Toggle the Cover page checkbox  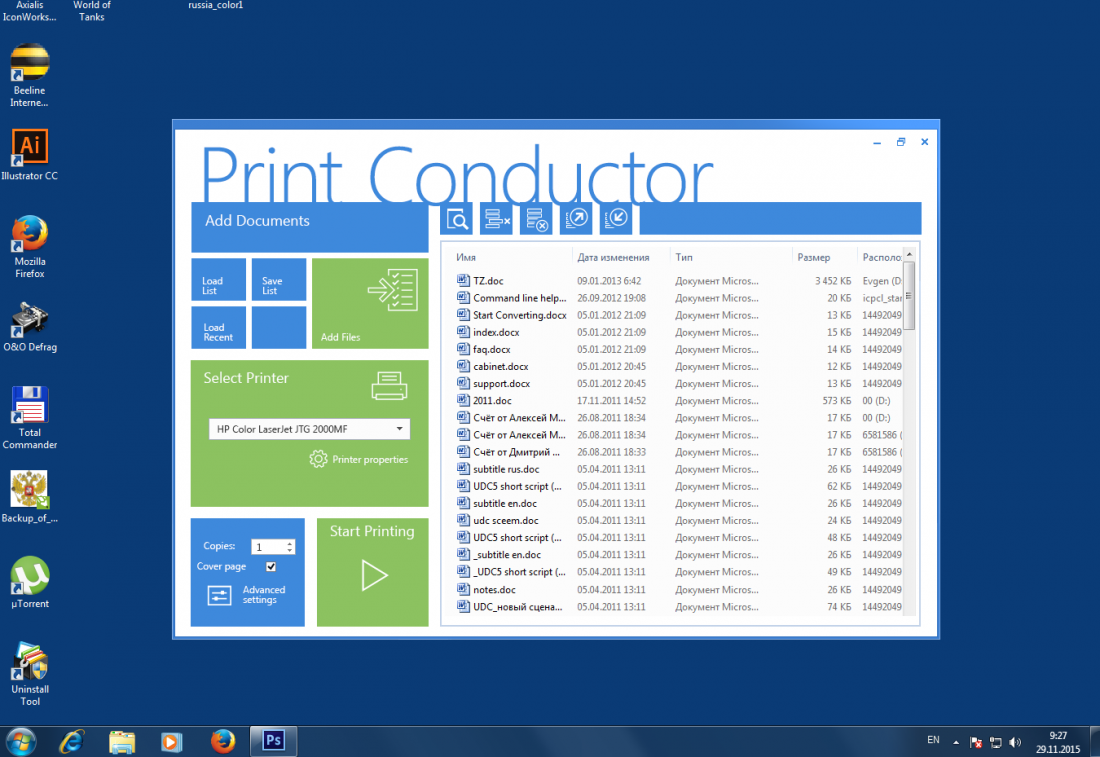click(x=271, y=566)
